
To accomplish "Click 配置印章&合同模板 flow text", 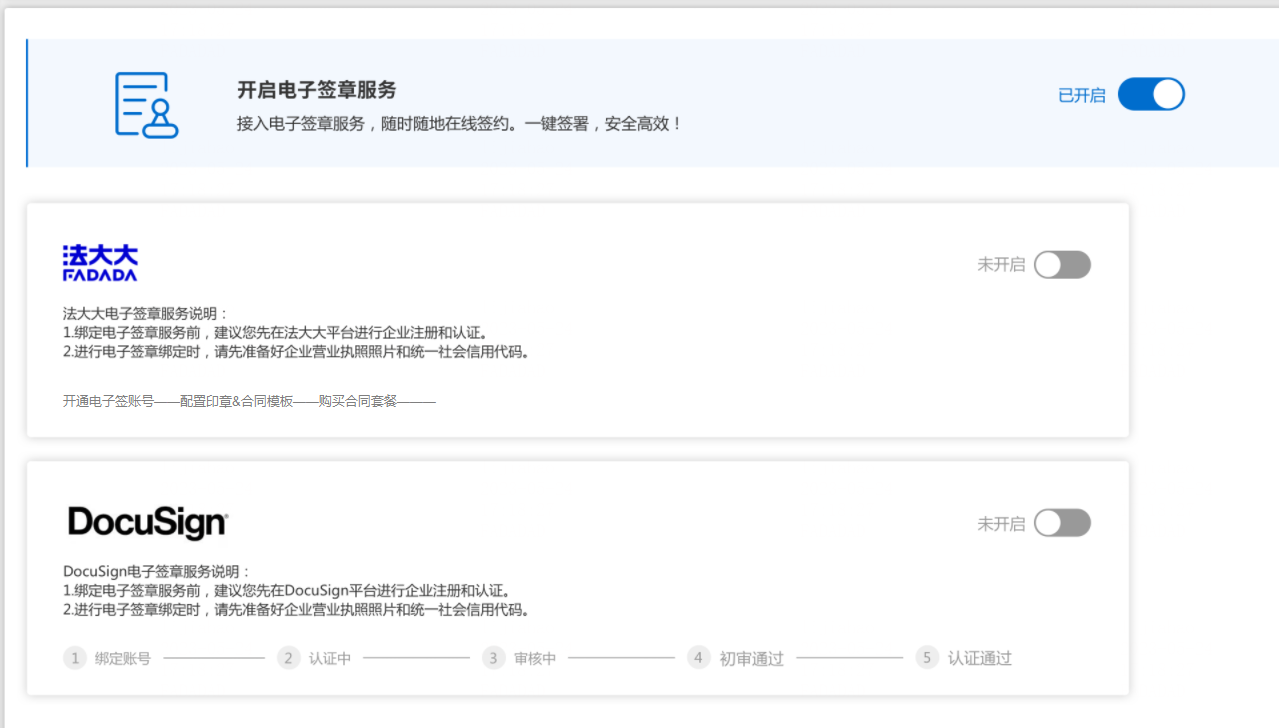I will click(x=237, y=401).
